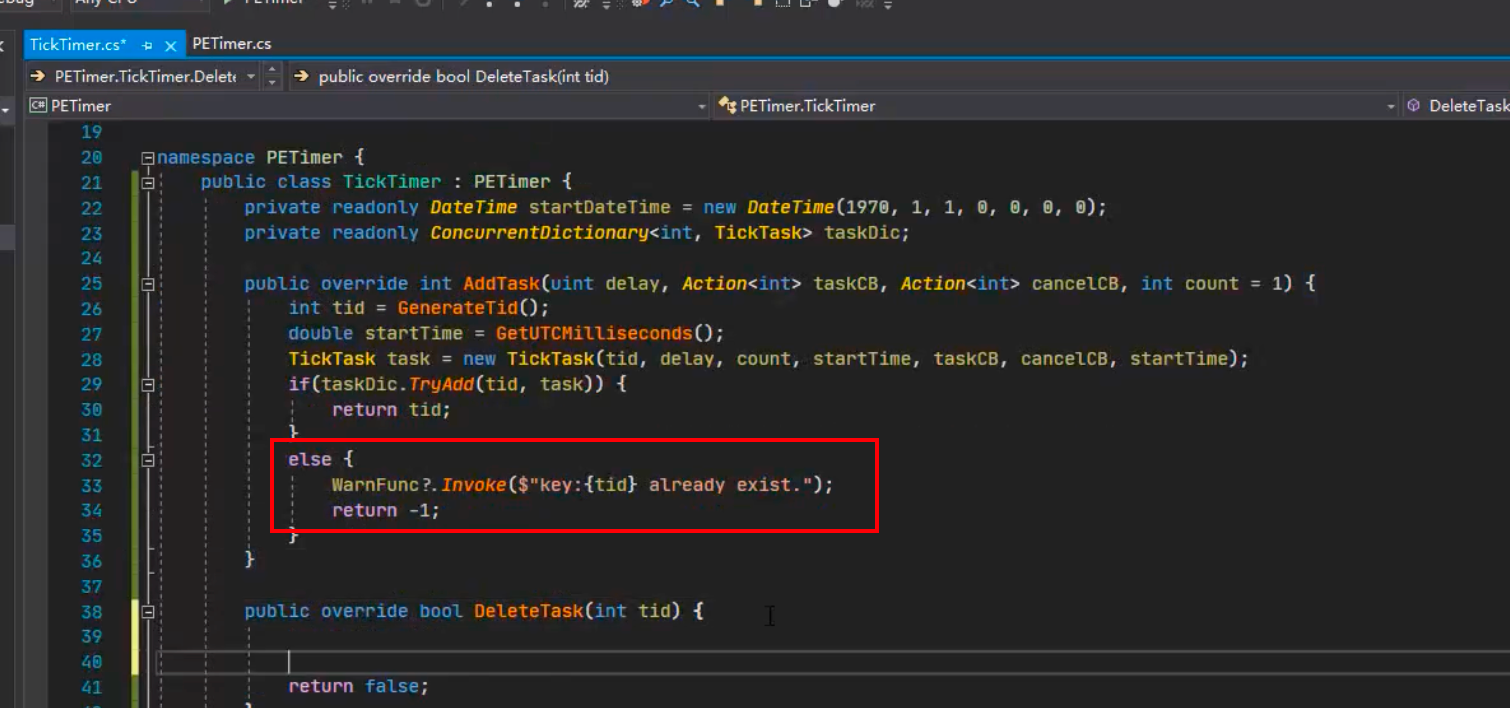Image resolution: width=1510 pixels, height=708 pixels.
Task: Click the 'return -1;' statement
Action: click(386, 510)
